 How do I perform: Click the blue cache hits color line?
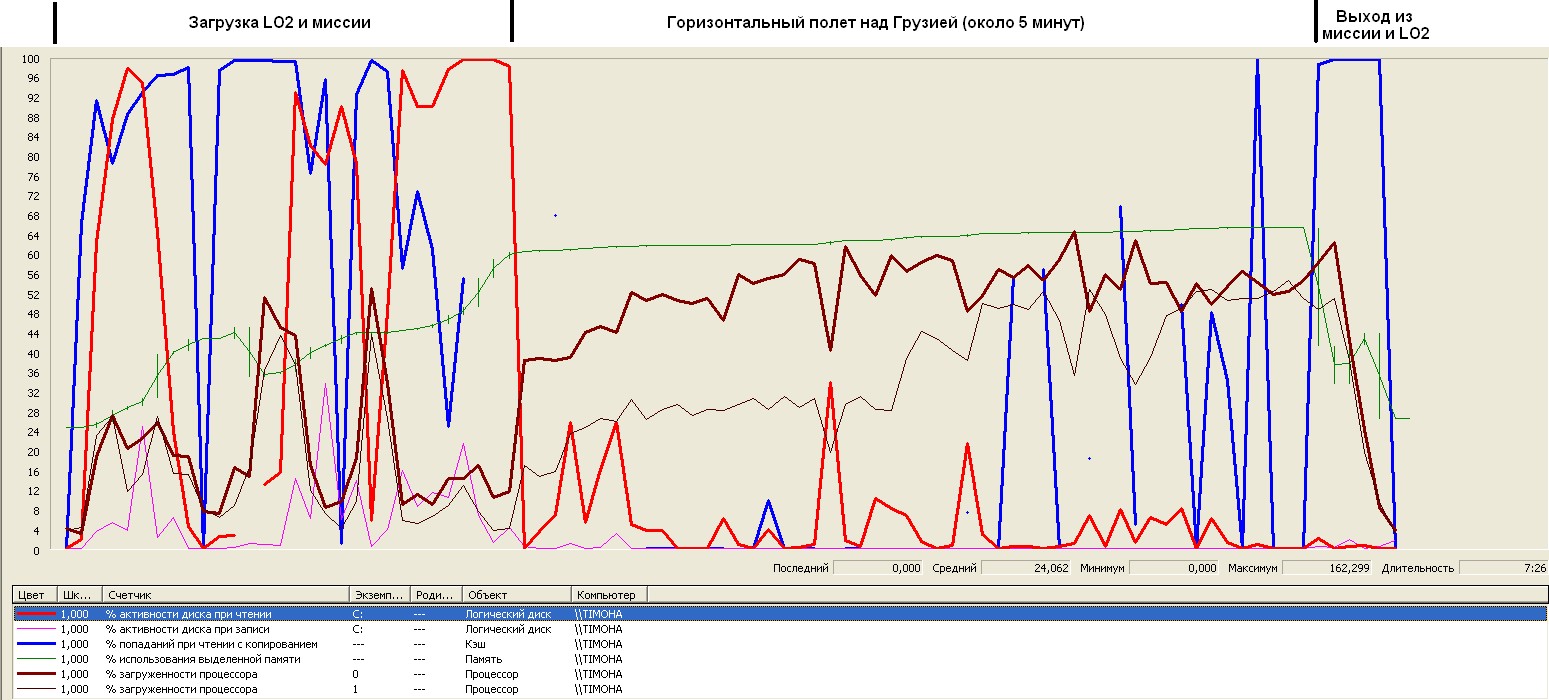coord(34,644)
